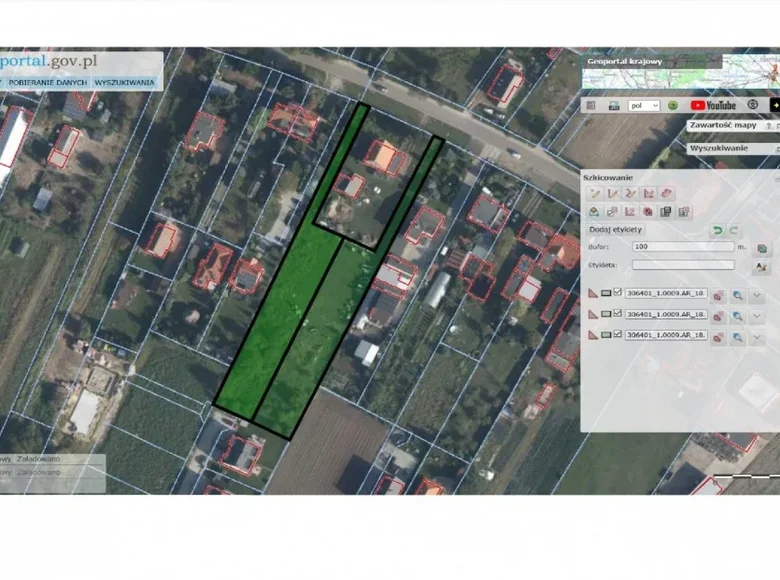
Task: Click the label text style icon
Action: click(762, 266)
